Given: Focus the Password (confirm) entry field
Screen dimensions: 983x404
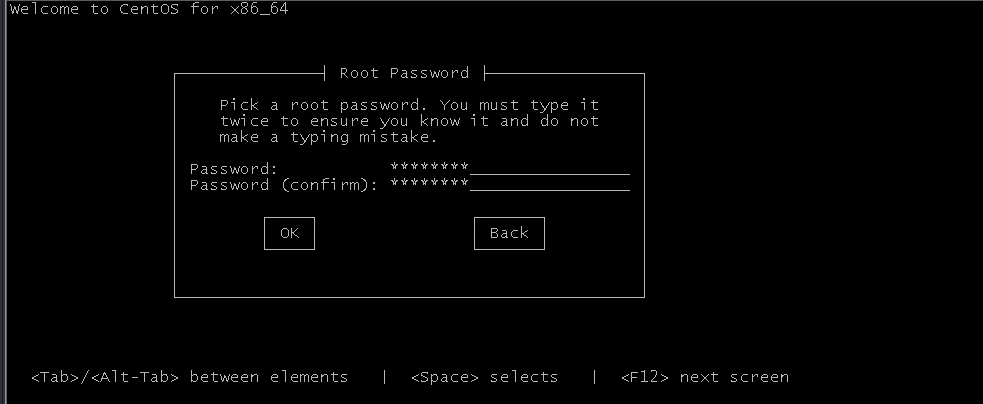Looking at the screenshot, I should pyautogui.click(x=510, y=184).
